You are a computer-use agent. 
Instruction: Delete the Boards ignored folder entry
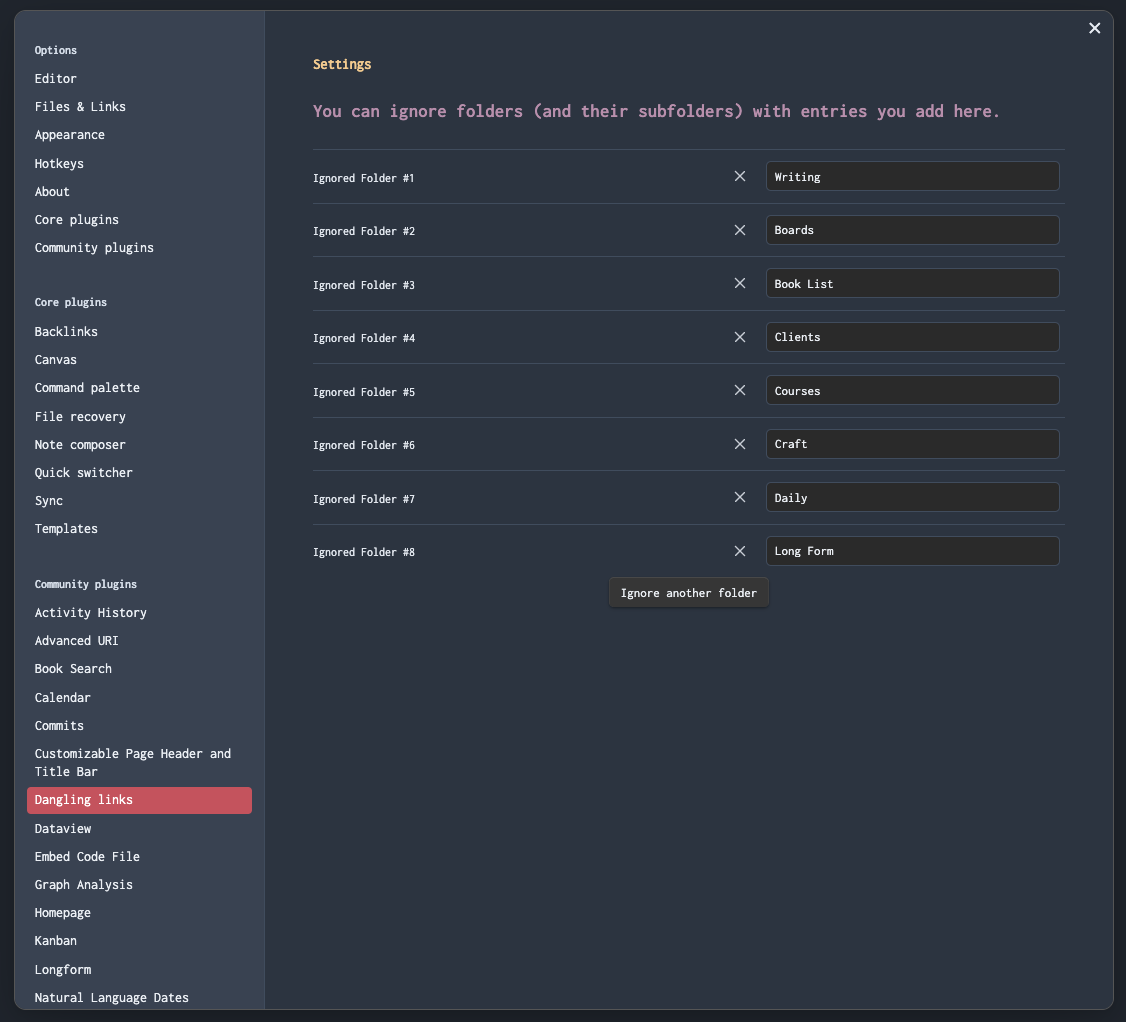740,230
